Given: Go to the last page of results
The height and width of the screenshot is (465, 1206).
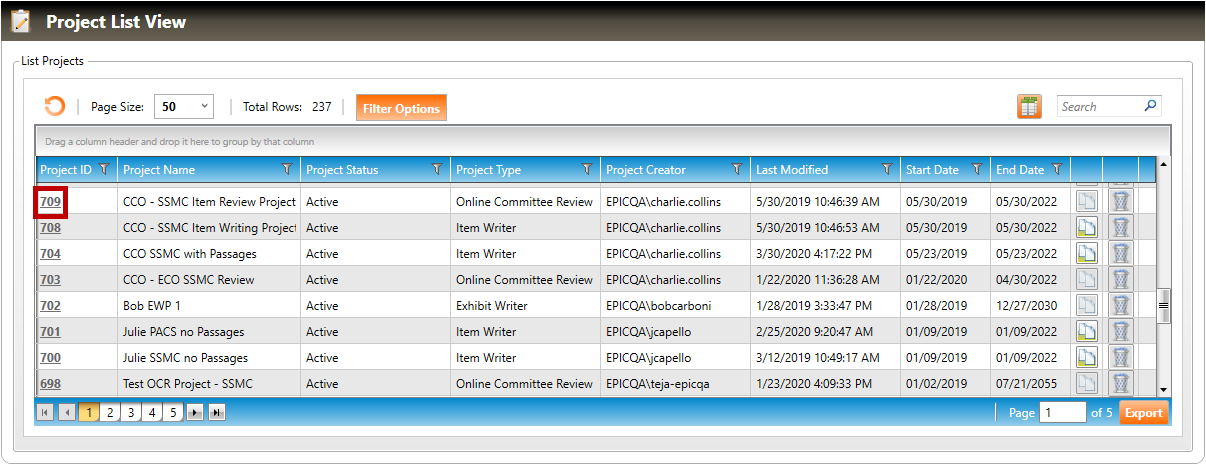Looking at the screenshot, I should point(217,412).
